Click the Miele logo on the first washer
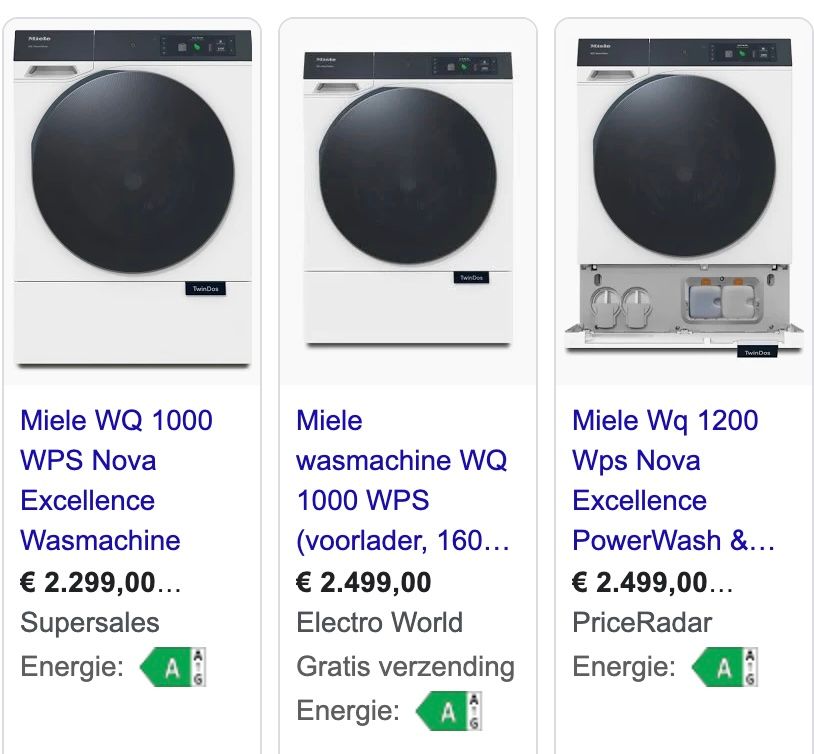The height and width of the screenshot is (754, 814). pos(39,39)
